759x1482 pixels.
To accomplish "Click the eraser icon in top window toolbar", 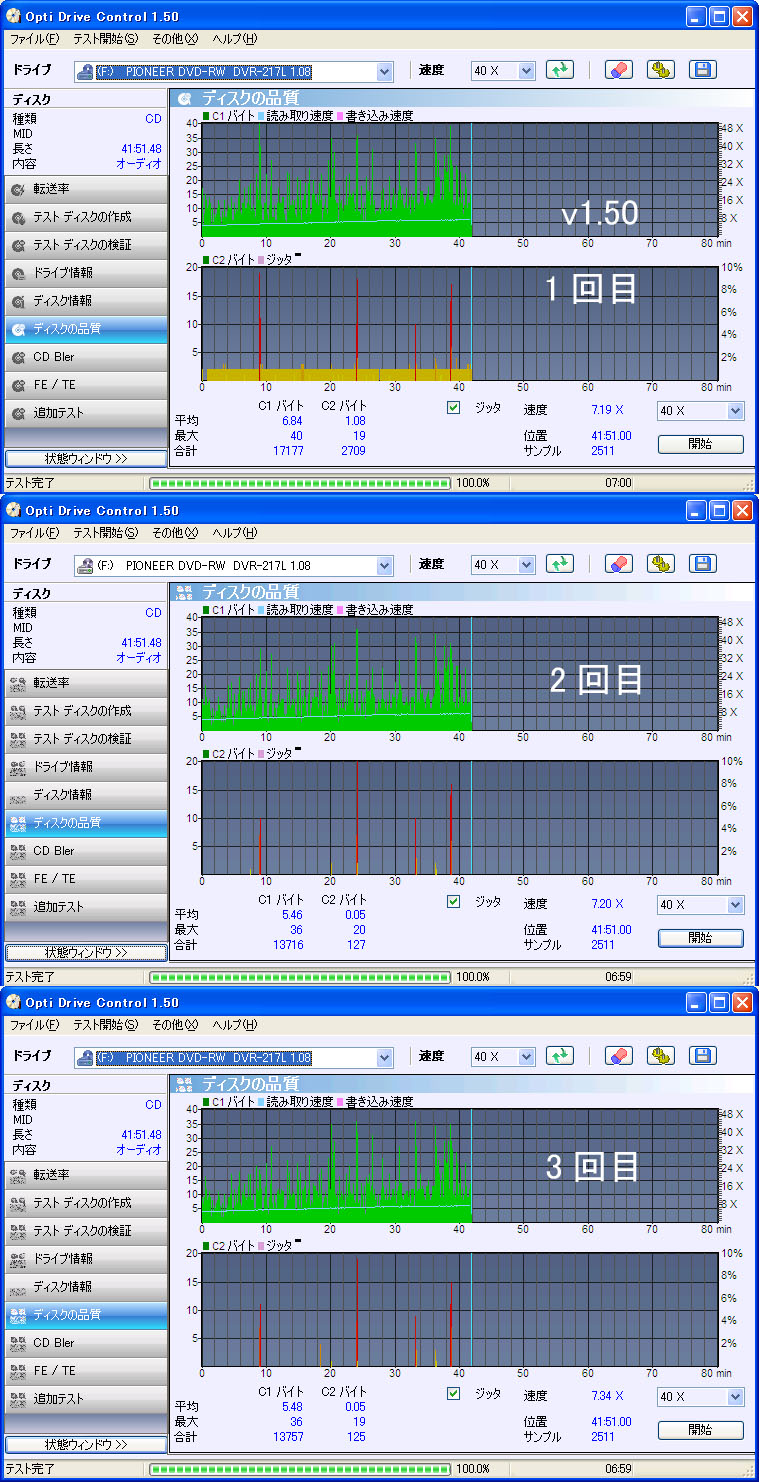I will 618,70.
